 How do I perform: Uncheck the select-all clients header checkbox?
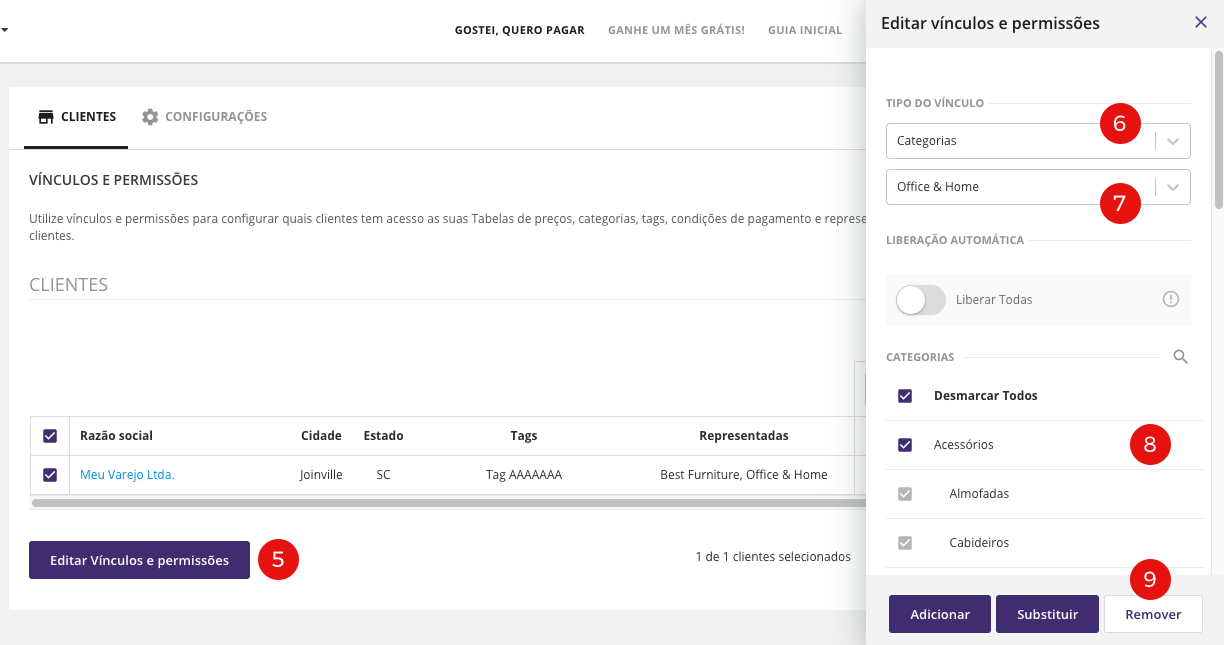coord(50,436)
